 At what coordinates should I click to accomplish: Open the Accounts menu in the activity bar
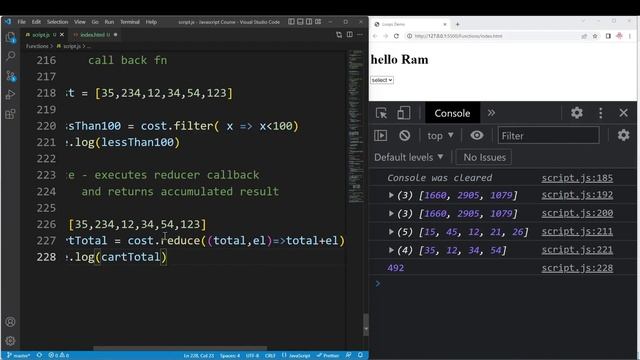11,322
